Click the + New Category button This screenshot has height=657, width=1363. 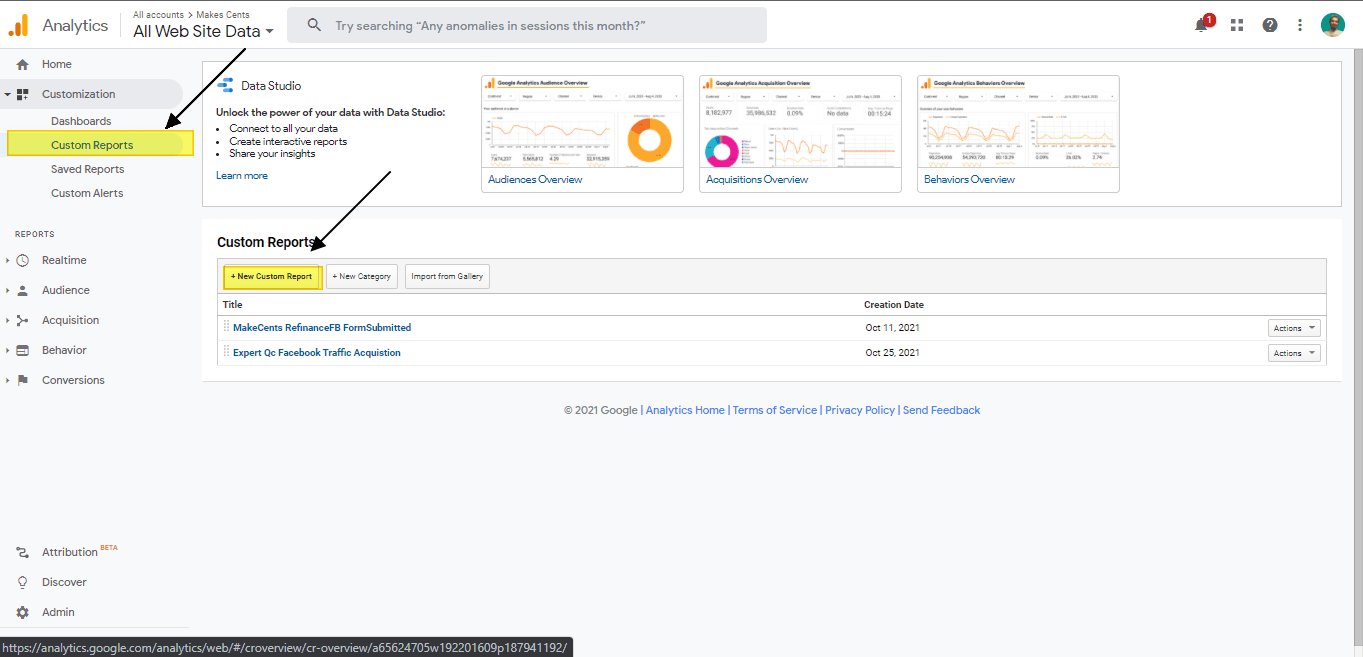pyautogui.click(x=362, y=276)
